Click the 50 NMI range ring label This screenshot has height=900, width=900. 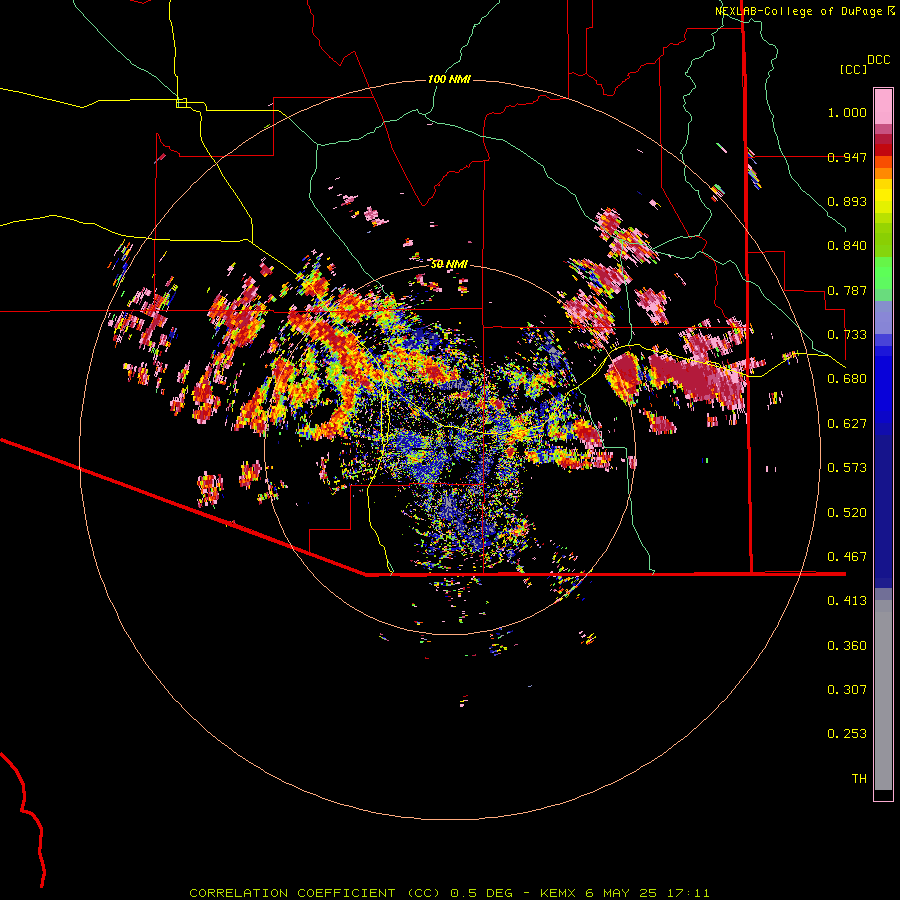(449, 264)
